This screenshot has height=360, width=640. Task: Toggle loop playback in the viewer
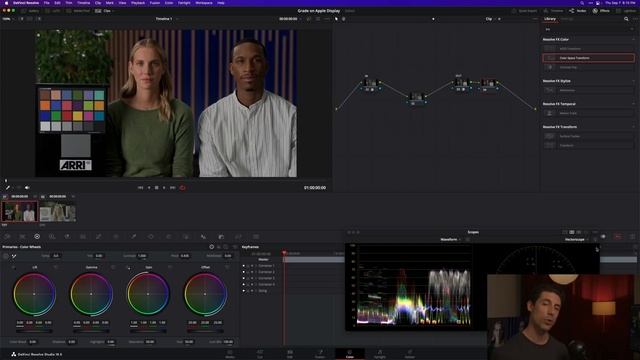182,188
